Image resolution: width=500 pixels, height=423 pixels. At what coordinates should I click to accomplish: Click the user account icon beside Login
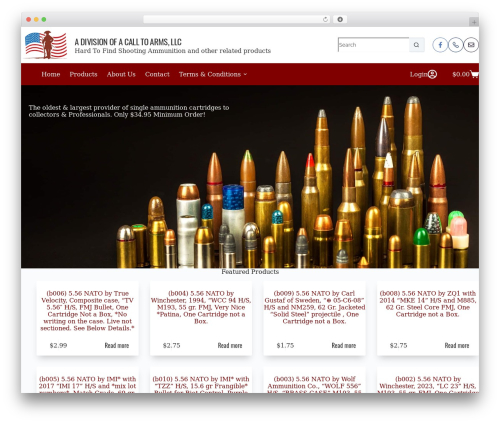point(432,74)
